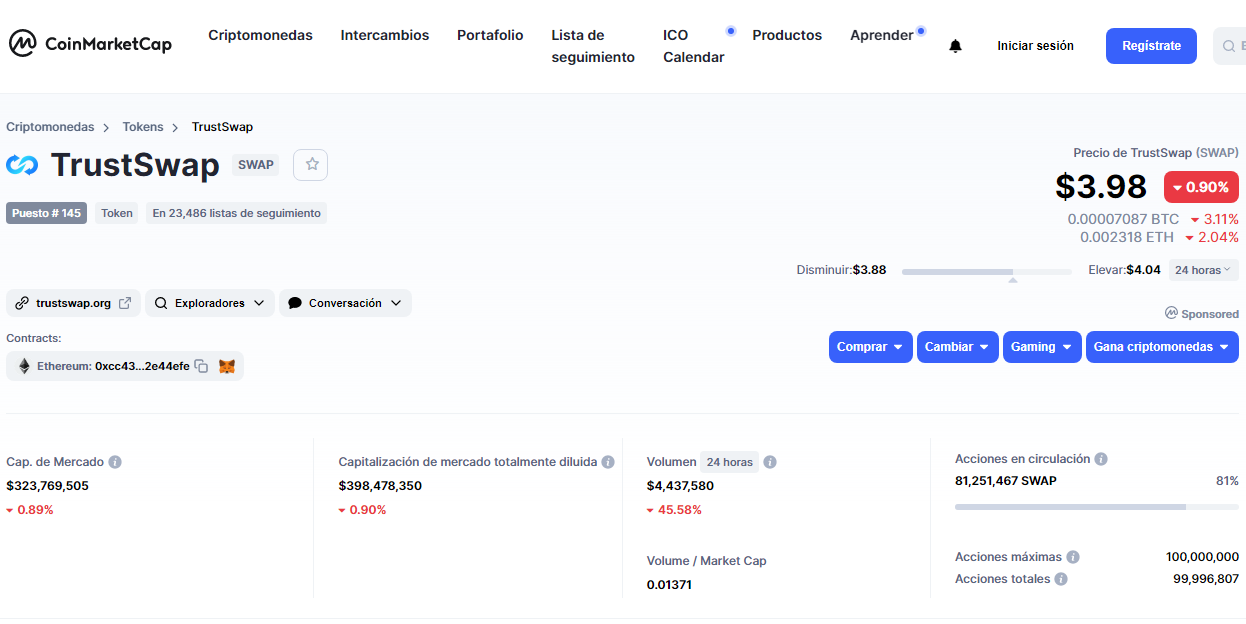Click the red 0.90% change badge
Screen dimensions: 1246x624
click(1201, 187)
